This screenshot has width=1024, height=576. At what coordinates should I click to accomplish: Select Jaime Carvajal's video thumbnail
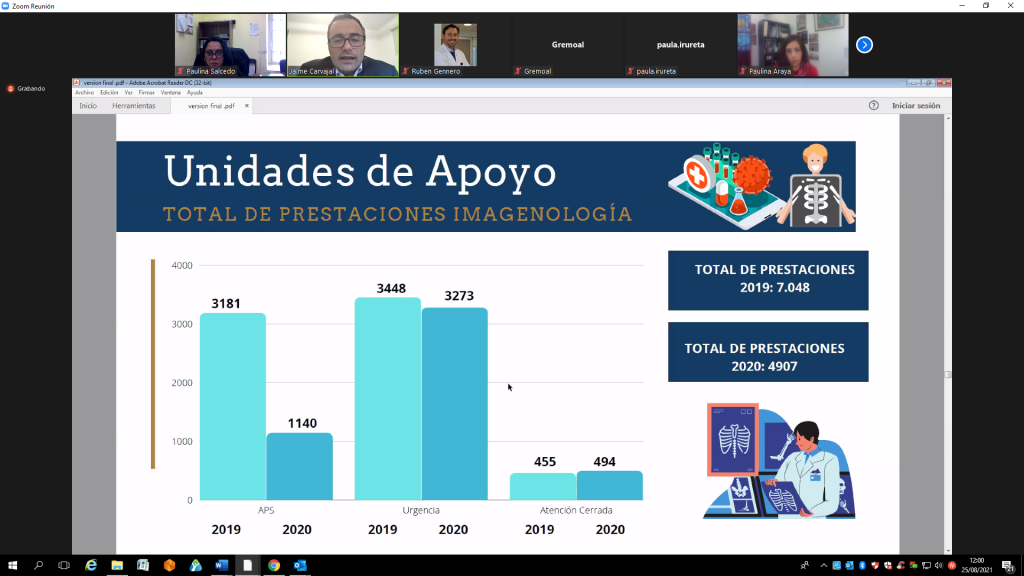[x=342, y=44]
